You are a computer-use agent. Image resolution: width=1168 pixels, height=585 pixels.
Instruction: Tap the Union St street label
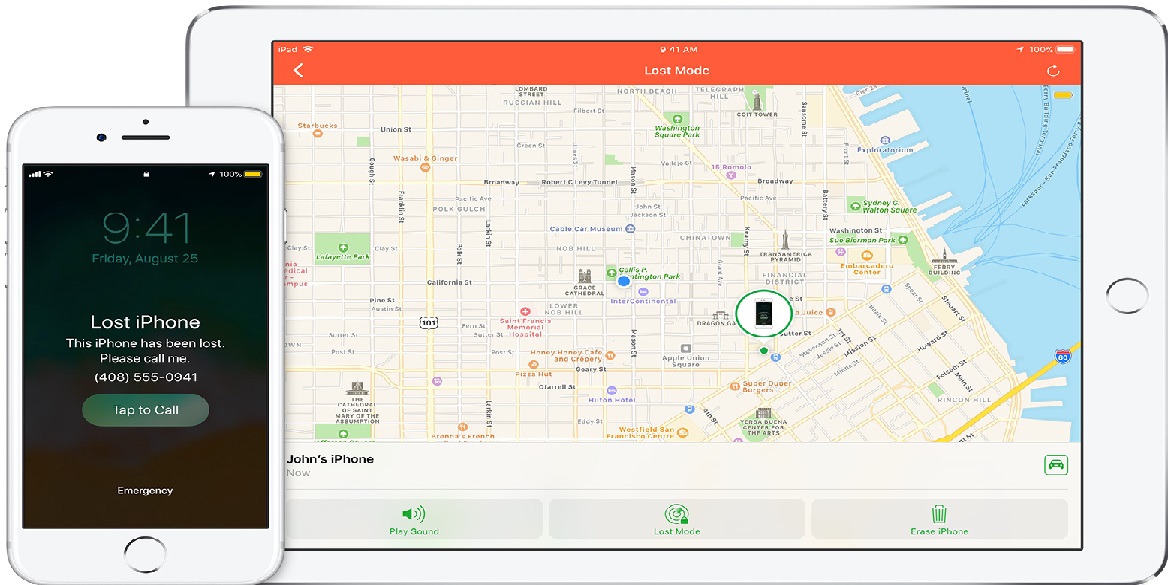tap(396, 130)
